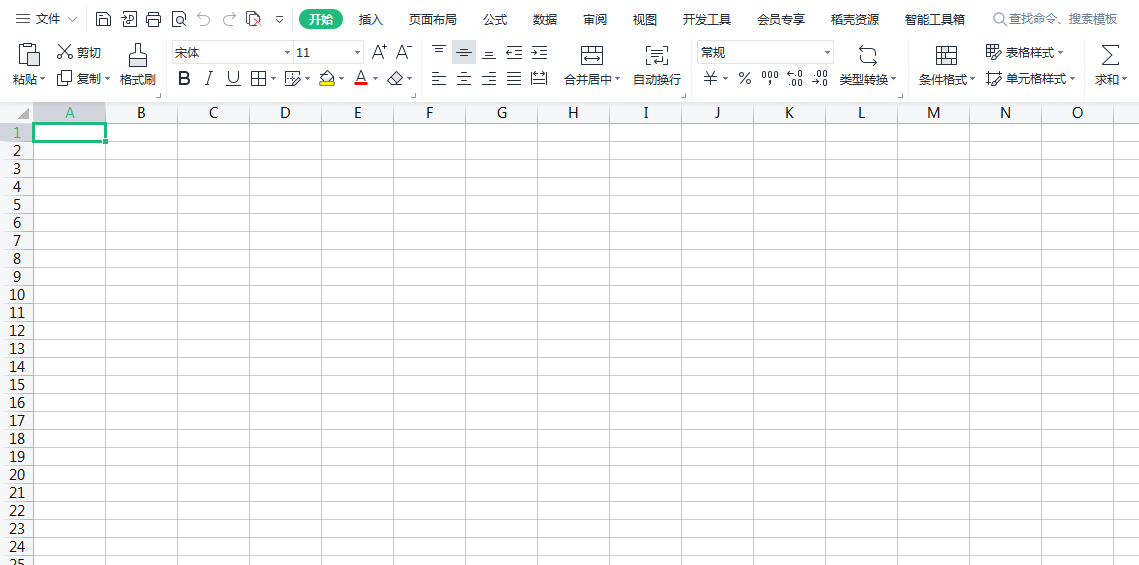Toggle Italic formatting
Viewport: 1139px width, 565px height.
[208, 78]
